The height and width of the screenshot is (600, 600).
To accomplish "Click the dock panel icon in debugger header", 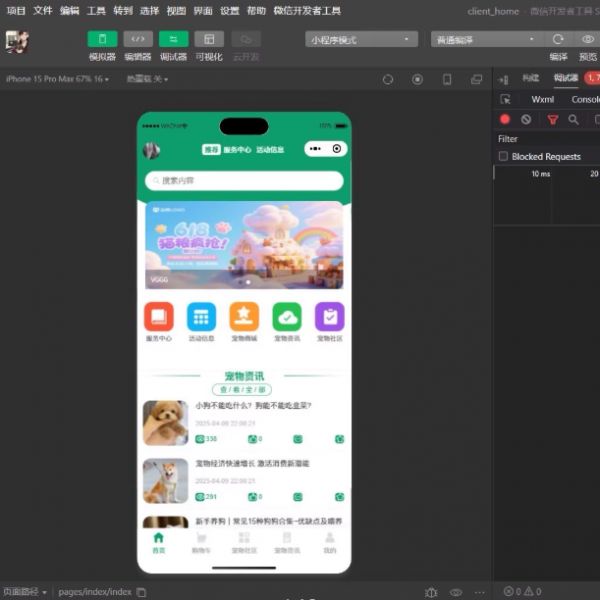I will (503, 80).
